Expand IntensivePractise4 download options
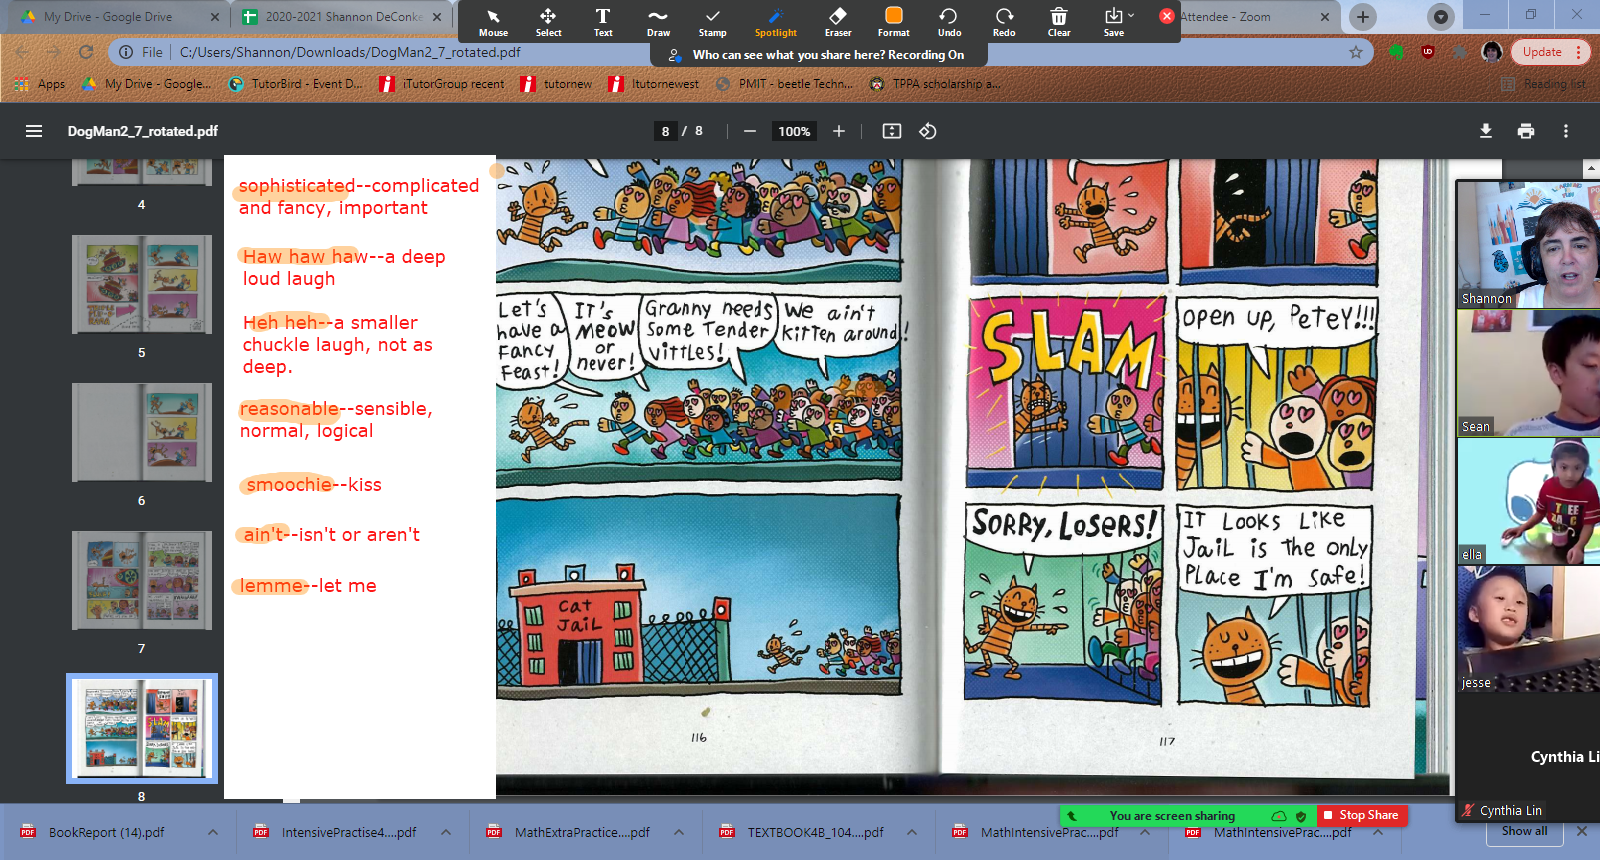 (446, 832)
